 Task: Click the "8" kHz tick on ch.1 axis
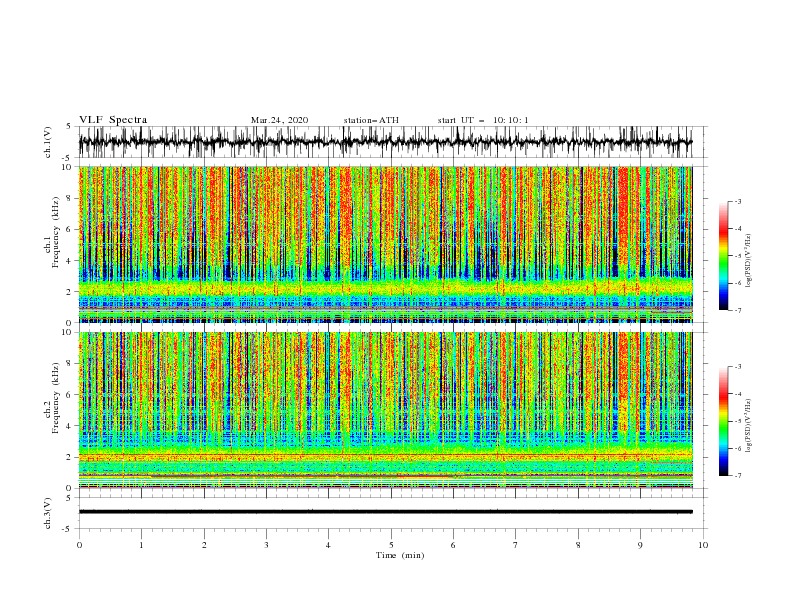tap(69, 198)
